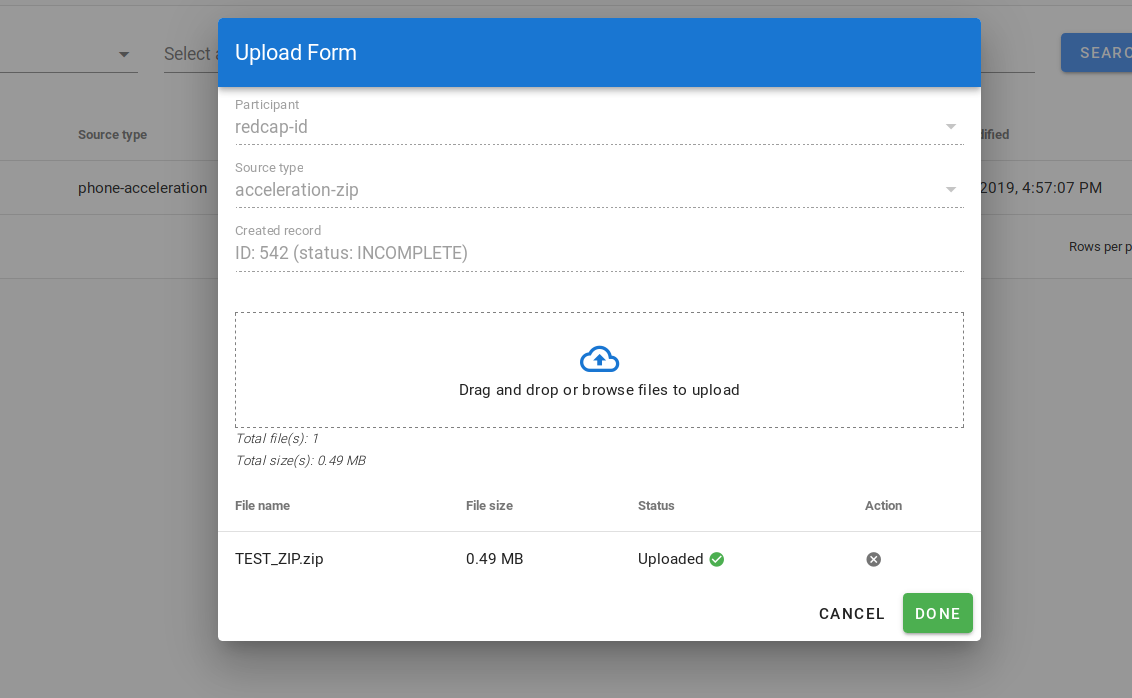The width and height of the screenshot is (1132, 698).
Task: Click the Action column header
Action: click(883, 505)
